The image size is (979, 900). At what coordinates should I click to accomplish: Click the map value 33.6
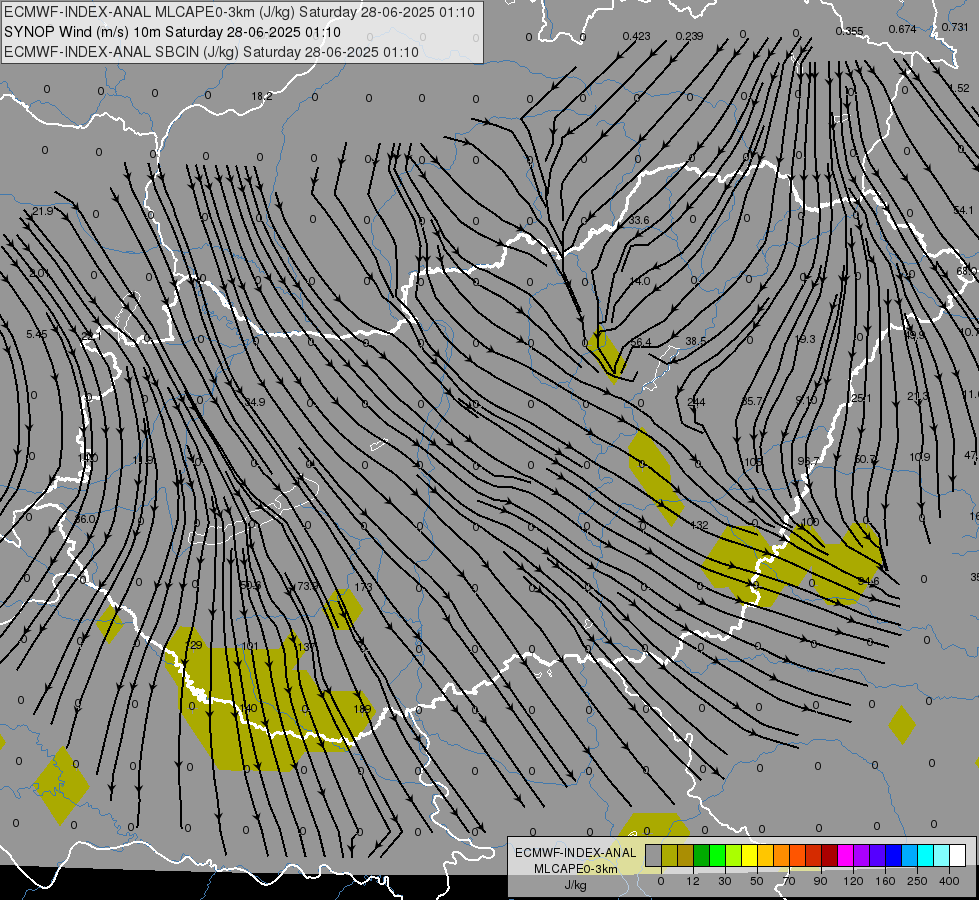point(639,220)
